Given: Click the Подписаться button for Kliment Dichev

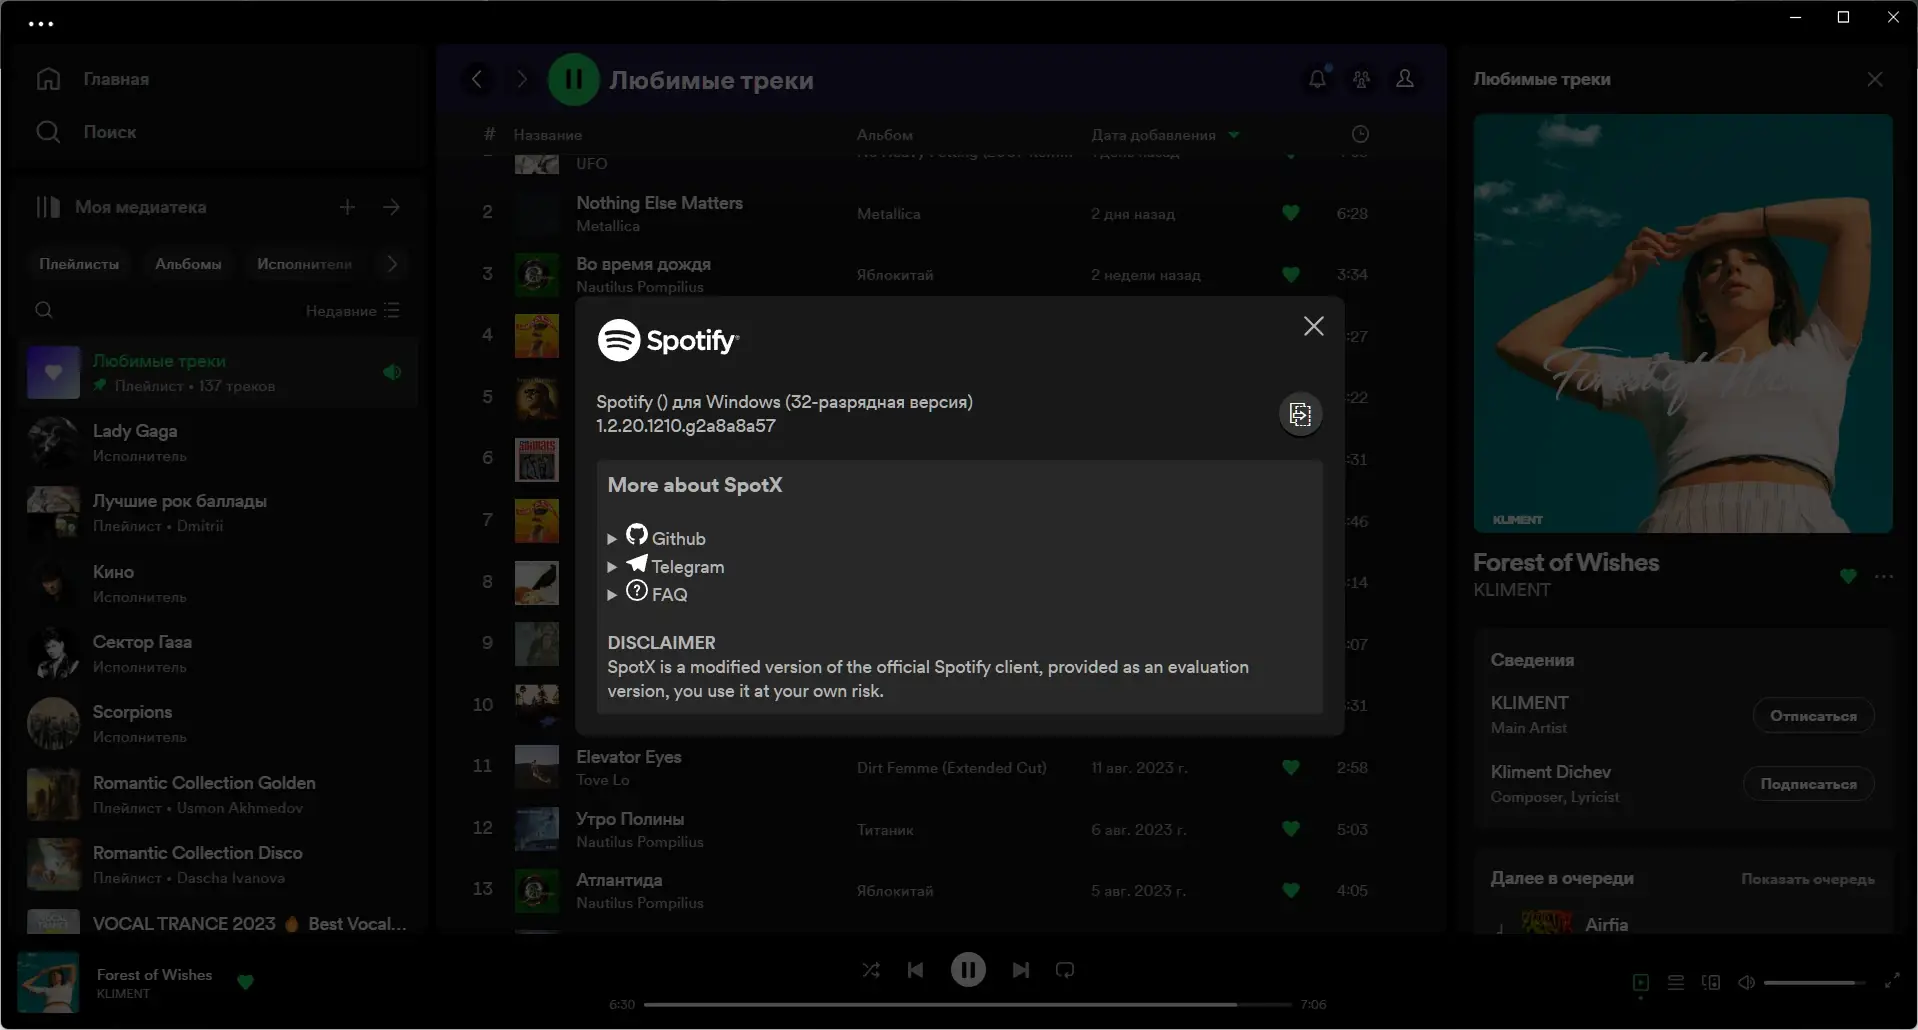Looking at the screenshot, I should tap(1808, 784).
